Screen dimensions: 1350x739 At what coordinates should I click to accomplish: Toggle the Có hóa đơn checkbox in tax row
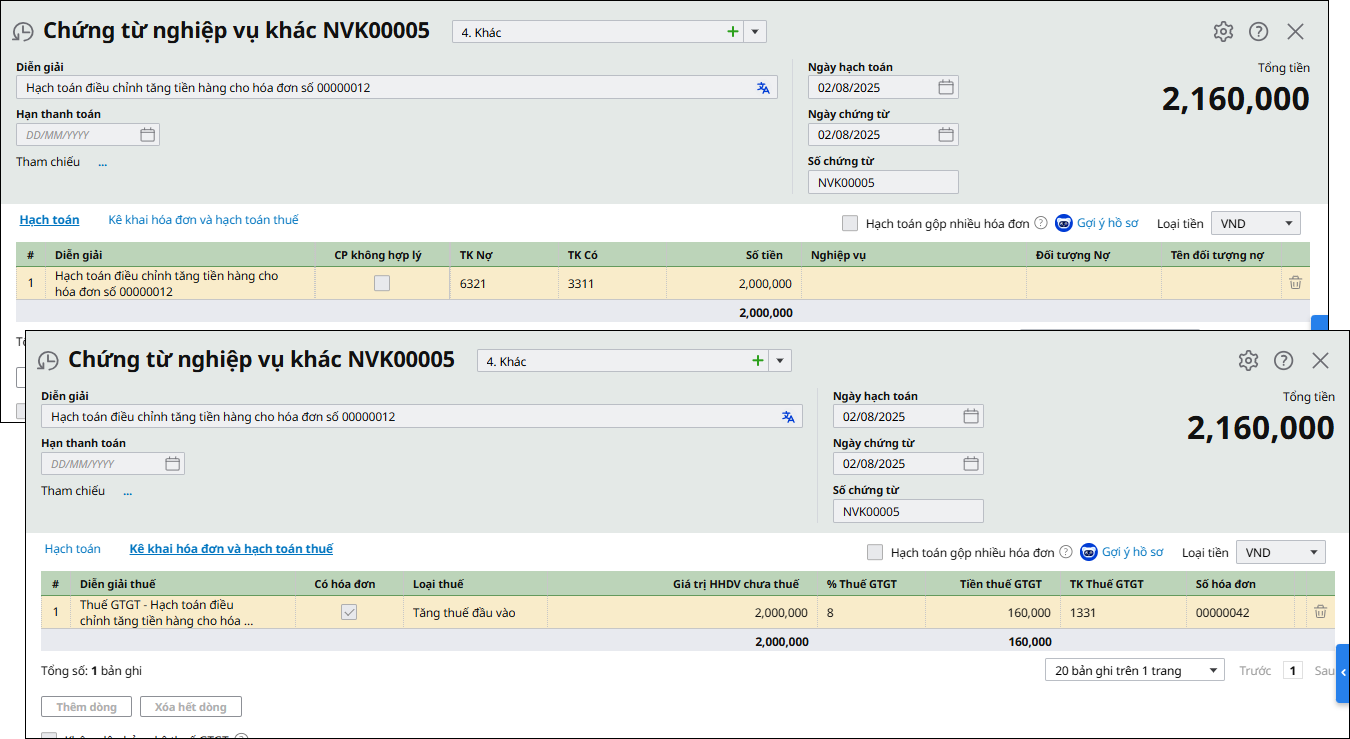pos(349,612)
